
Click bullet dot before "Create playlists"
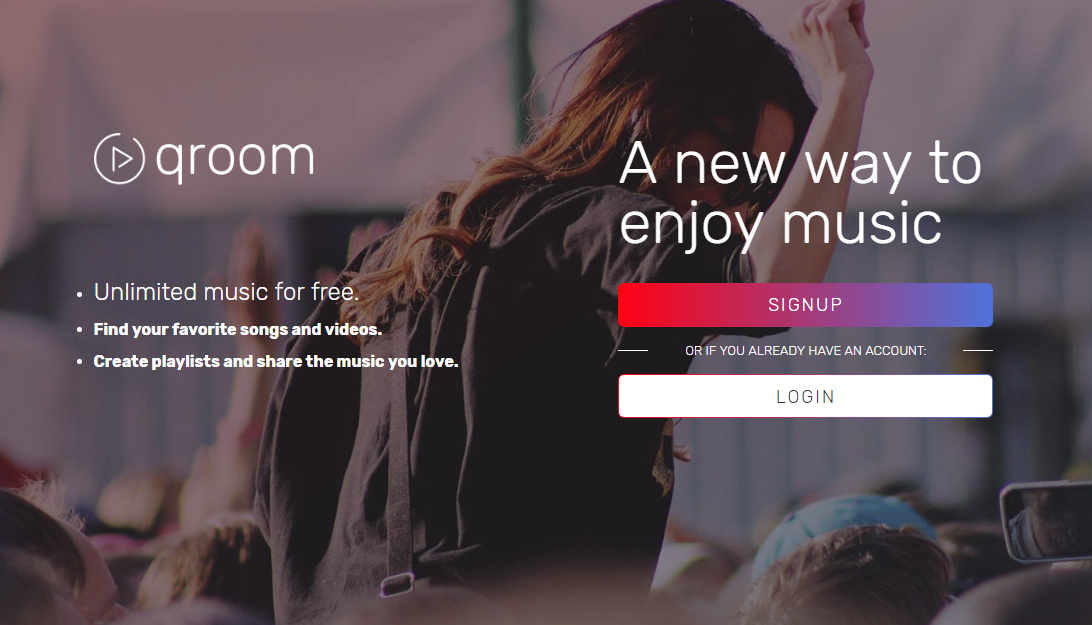coord(79,362)
